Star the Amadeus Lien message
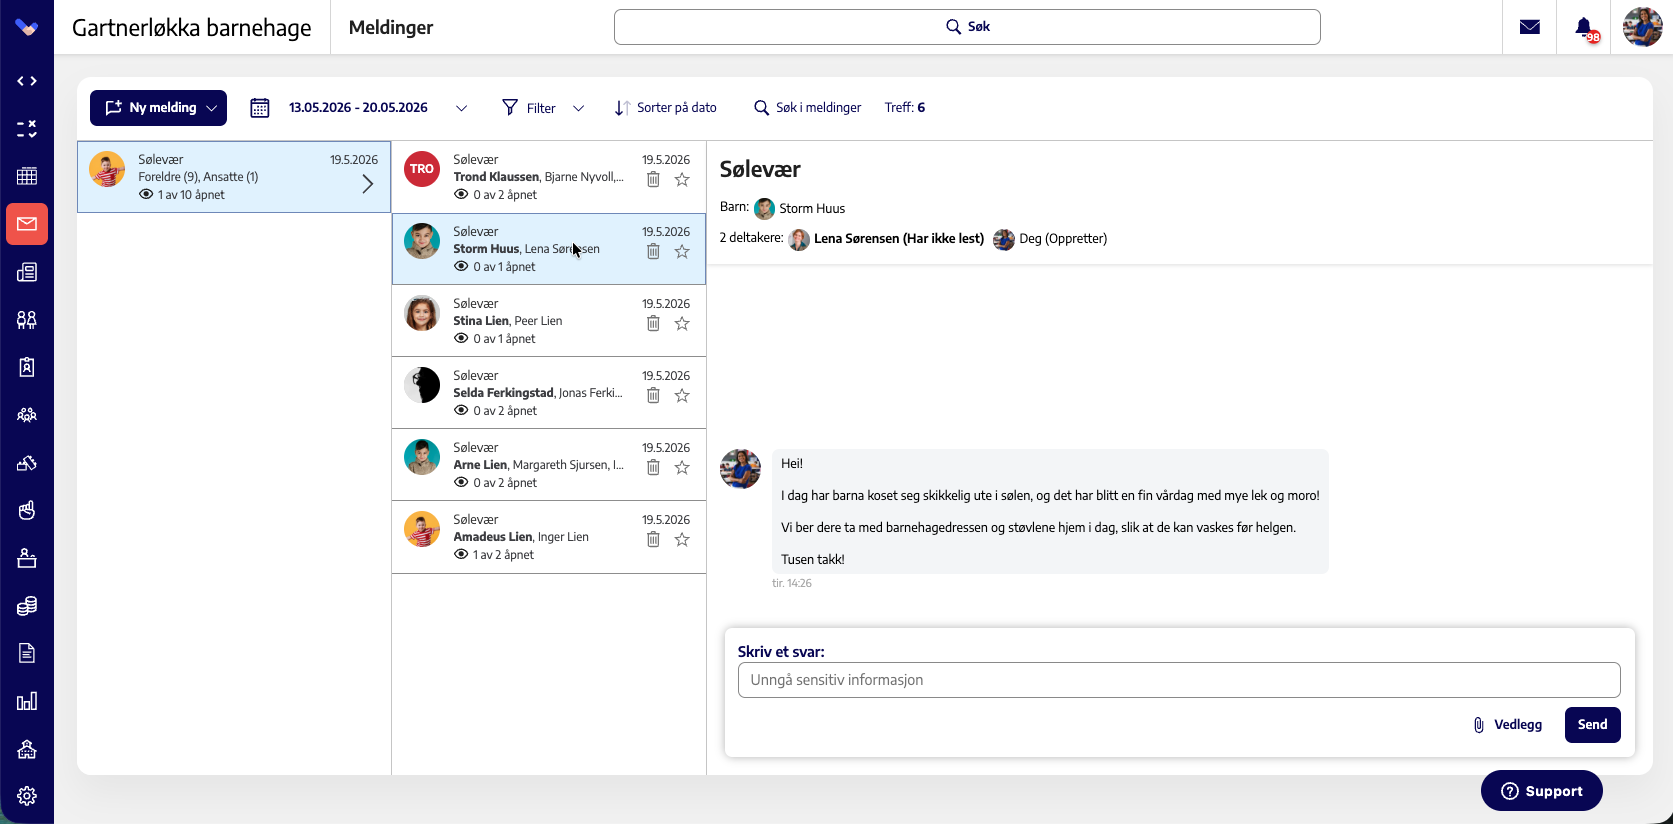Image resolution: width=1673 pixels, height=824 pixels. pos(682,540)
